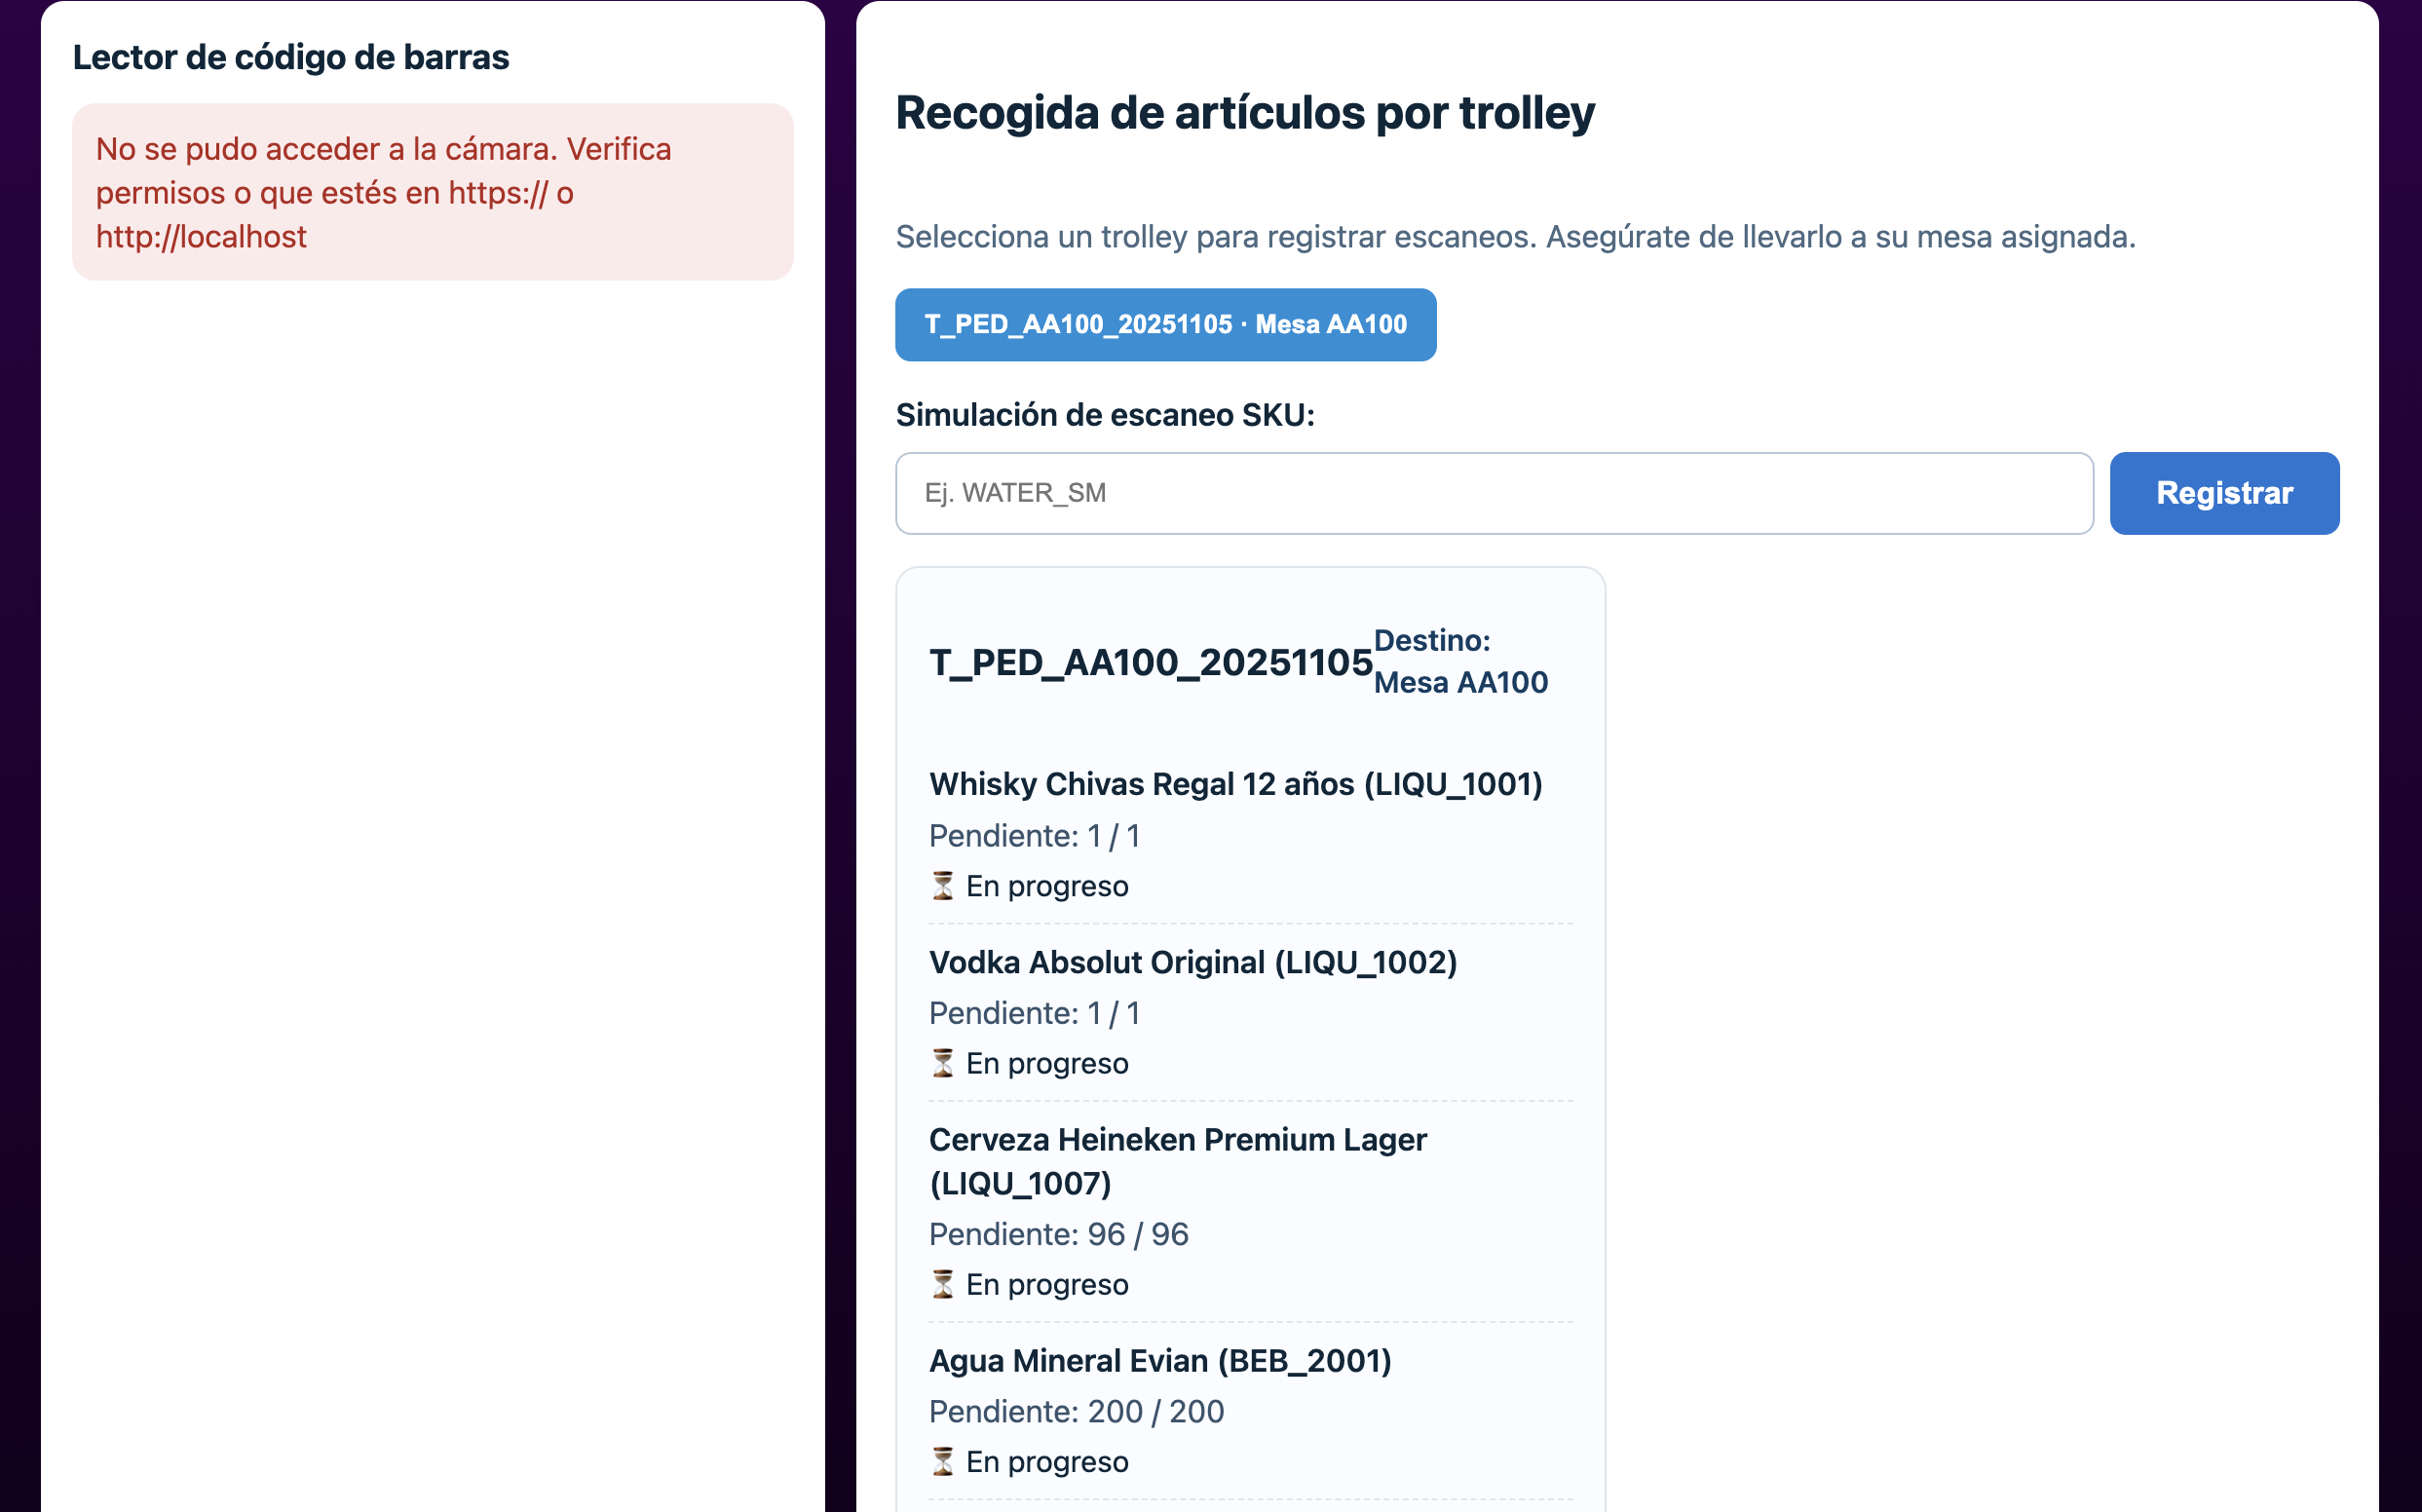Click the camera access error message
The width and height of the screenshot is (2422, 1512).
click(x=432, y=192)
